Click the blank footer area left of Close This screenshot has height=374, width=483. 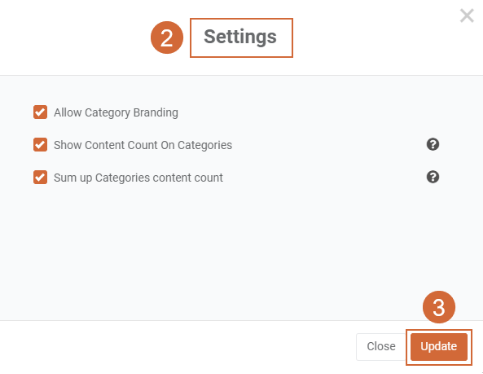[177, 347]
